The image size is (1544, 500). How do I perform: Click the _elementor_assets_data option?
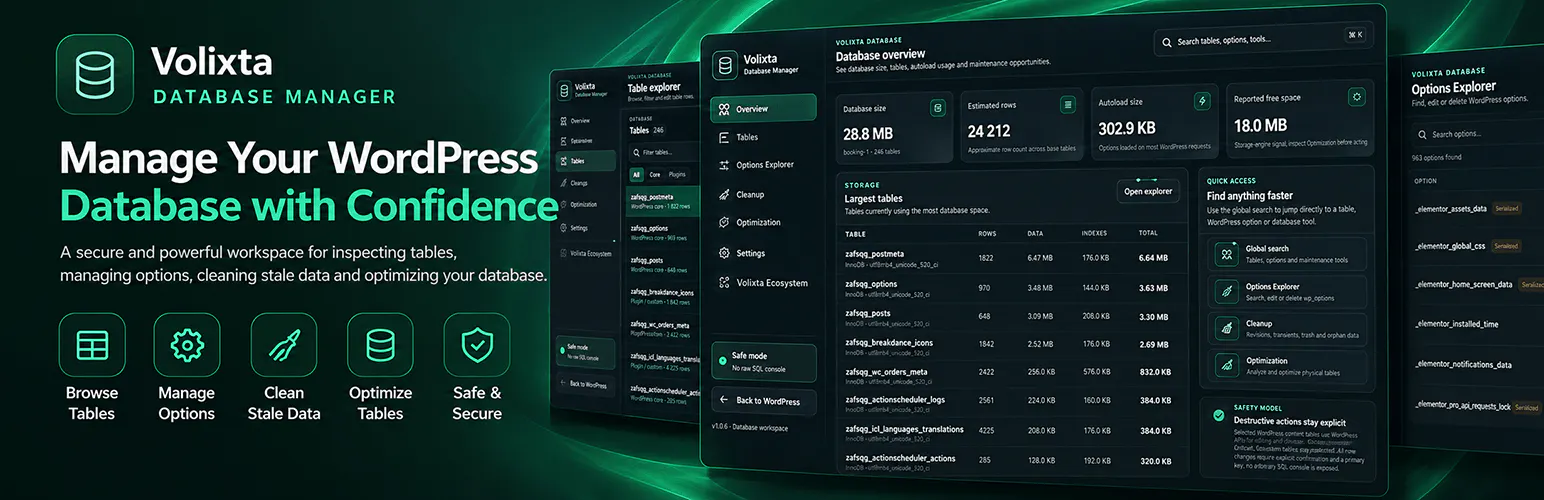click(1451, 209)
